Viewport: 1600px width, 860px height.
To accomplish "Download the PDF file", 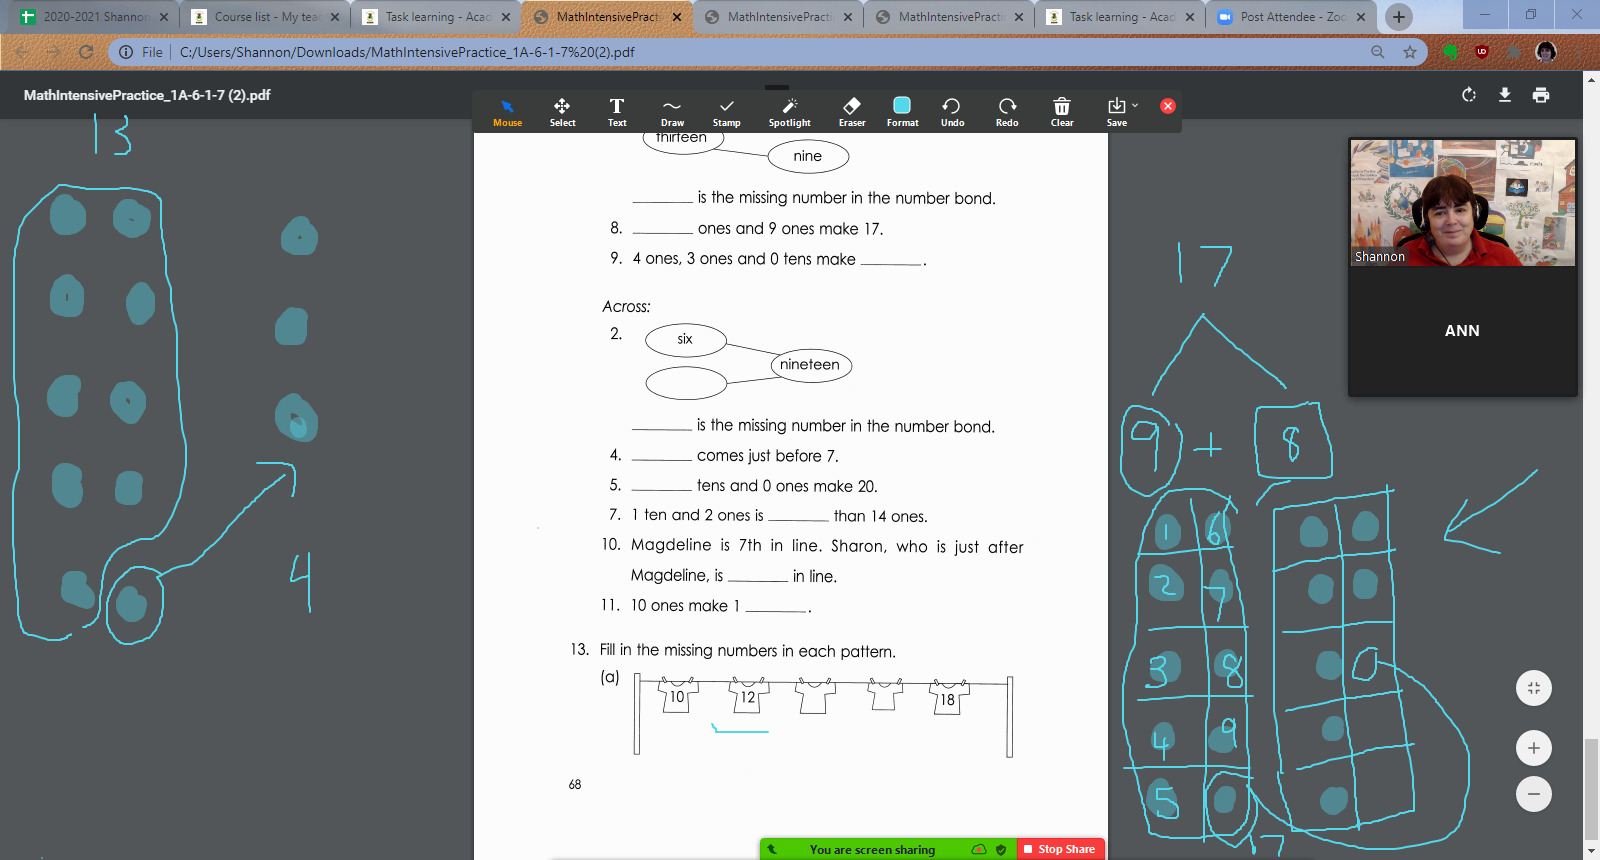I will pyautogui.click(x=1505, y=95).
